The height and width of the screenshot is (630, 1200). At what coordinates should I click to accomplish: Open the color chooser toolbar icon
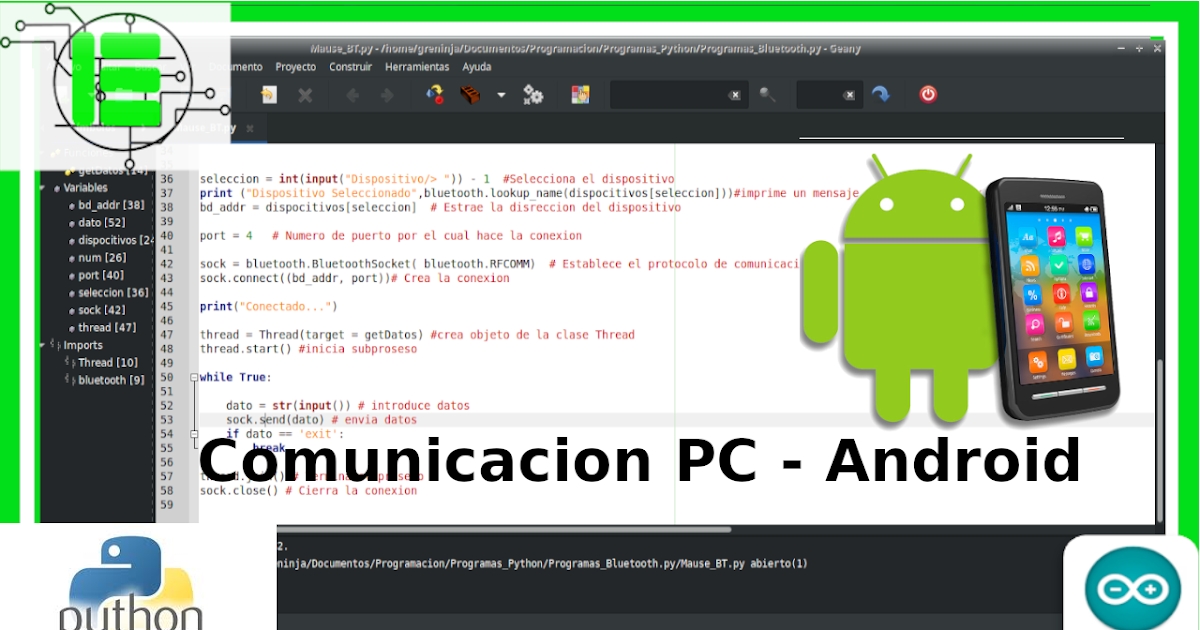pos(581,95)
